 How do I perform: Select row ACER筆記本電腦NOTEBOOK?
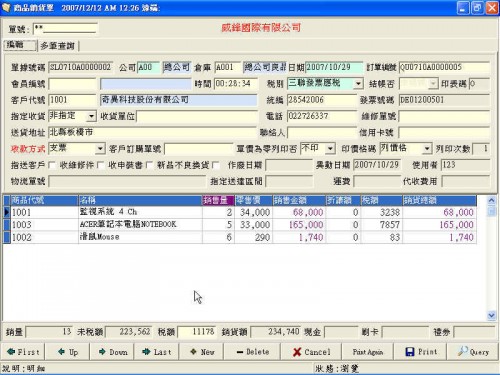pyautogui.click(x=239, y=225)
